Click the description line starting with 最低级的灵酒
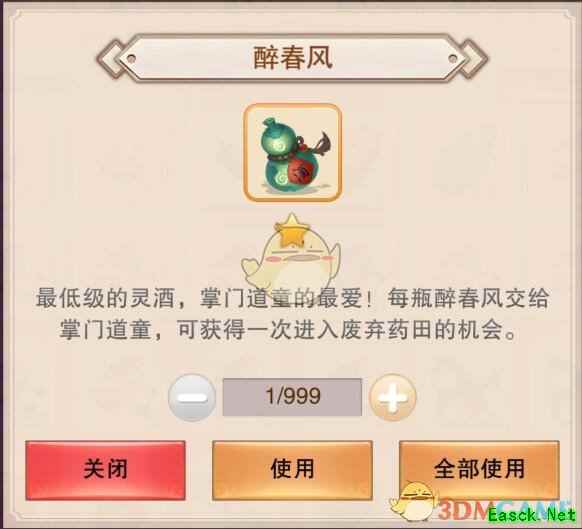 coord(292,298)
